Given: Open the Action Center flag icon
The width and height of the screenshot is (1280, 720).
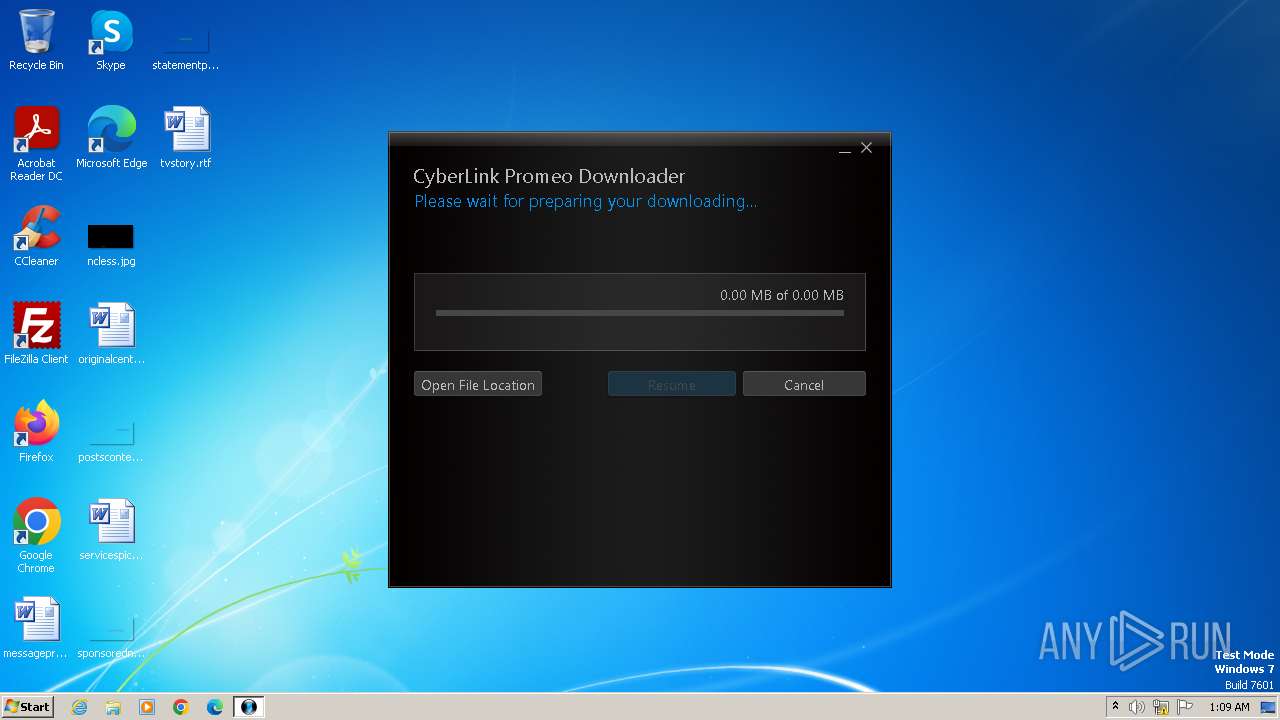Looking at the screenshot, I should coord(1185,707).
